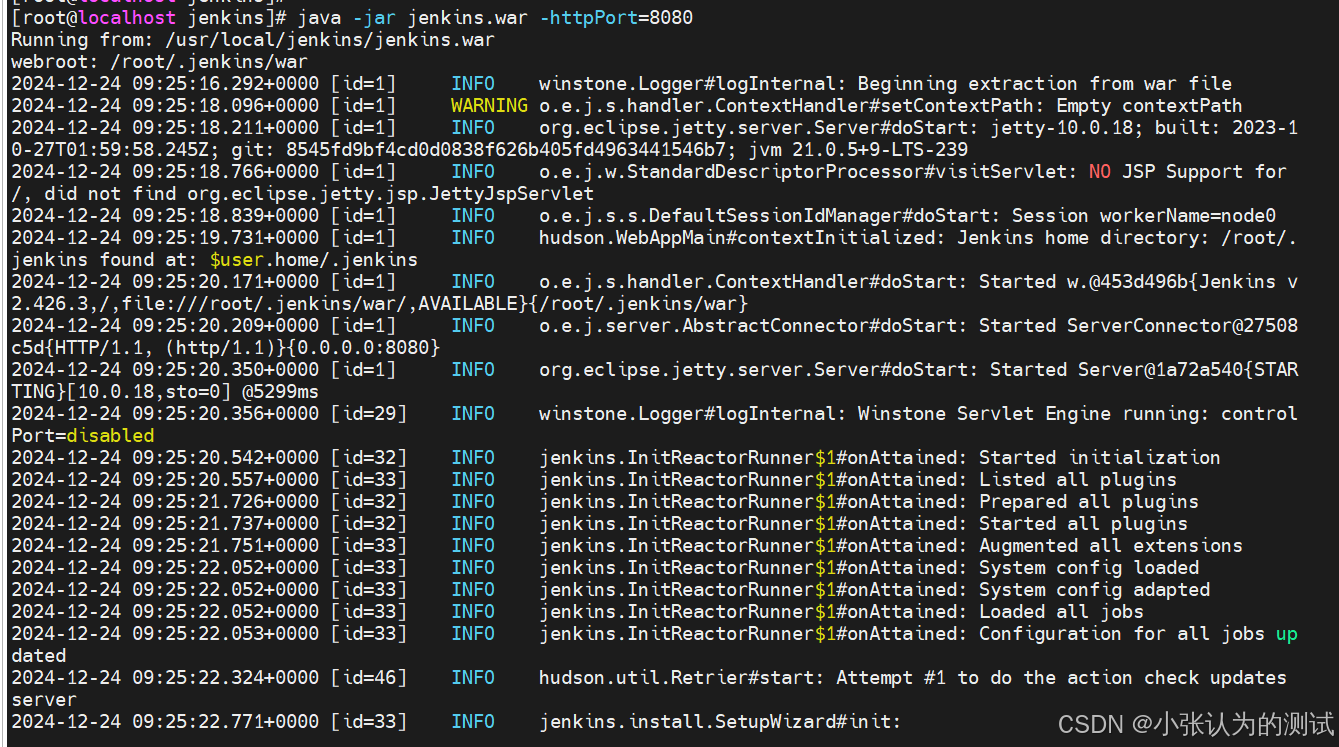Select 'Winstone Servlet Engine running' message
The height and width of the screenshot is (747, 1339).
1027,414
